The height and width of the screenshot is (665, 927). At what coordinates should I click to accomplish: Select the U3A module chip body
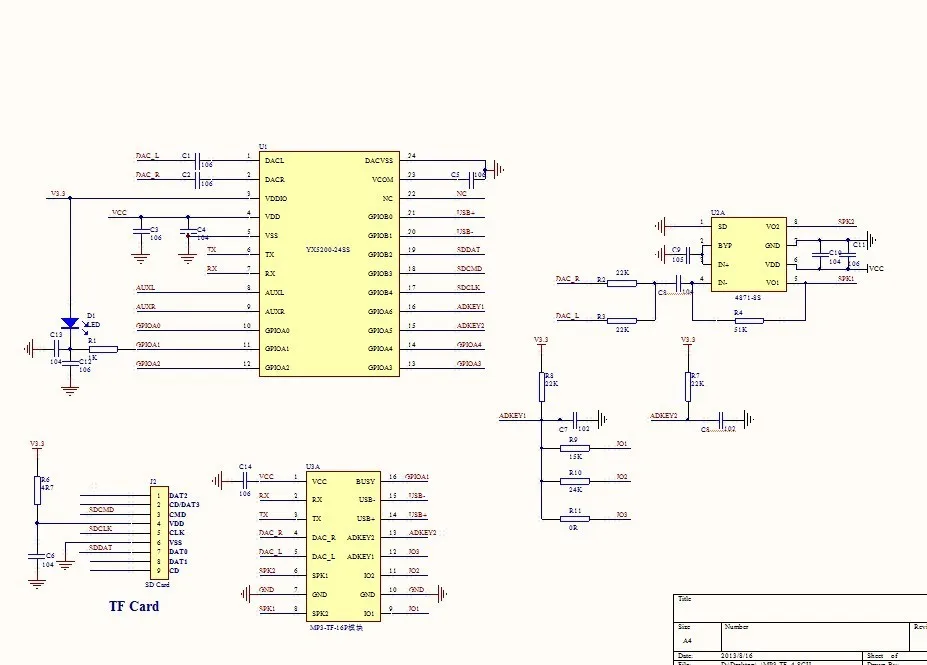coord(343,547)
